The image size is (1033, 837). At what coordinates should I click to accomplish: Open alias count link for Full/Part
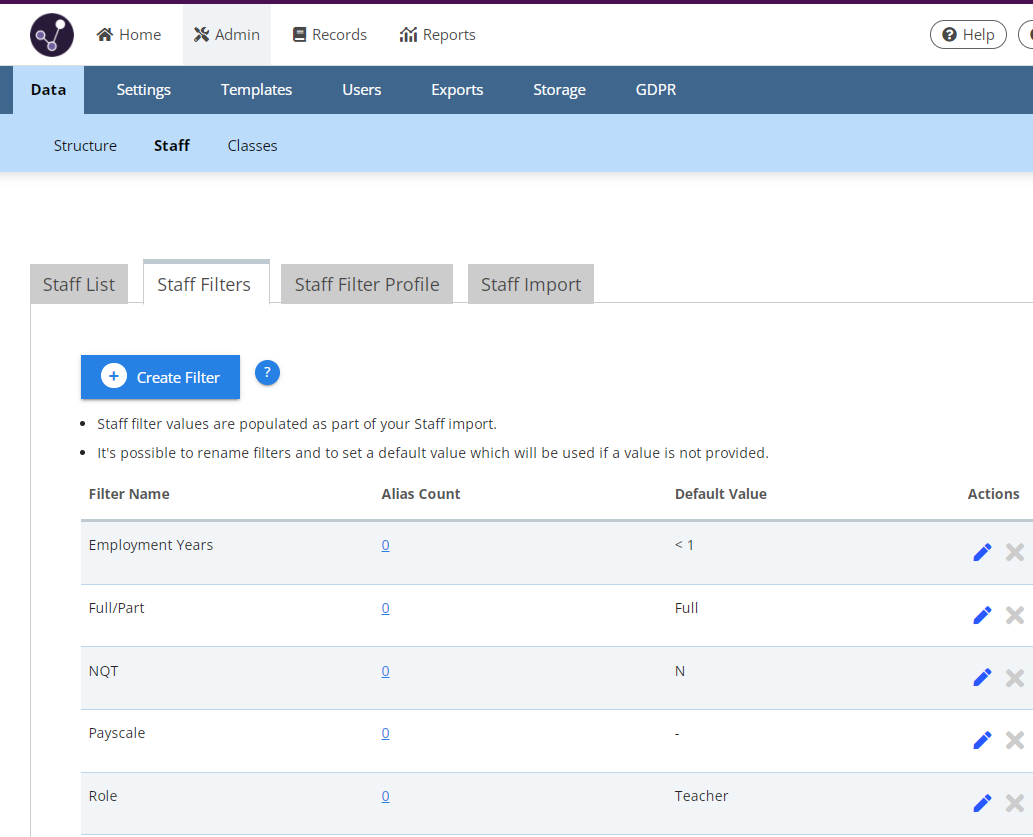coord(385,608)
